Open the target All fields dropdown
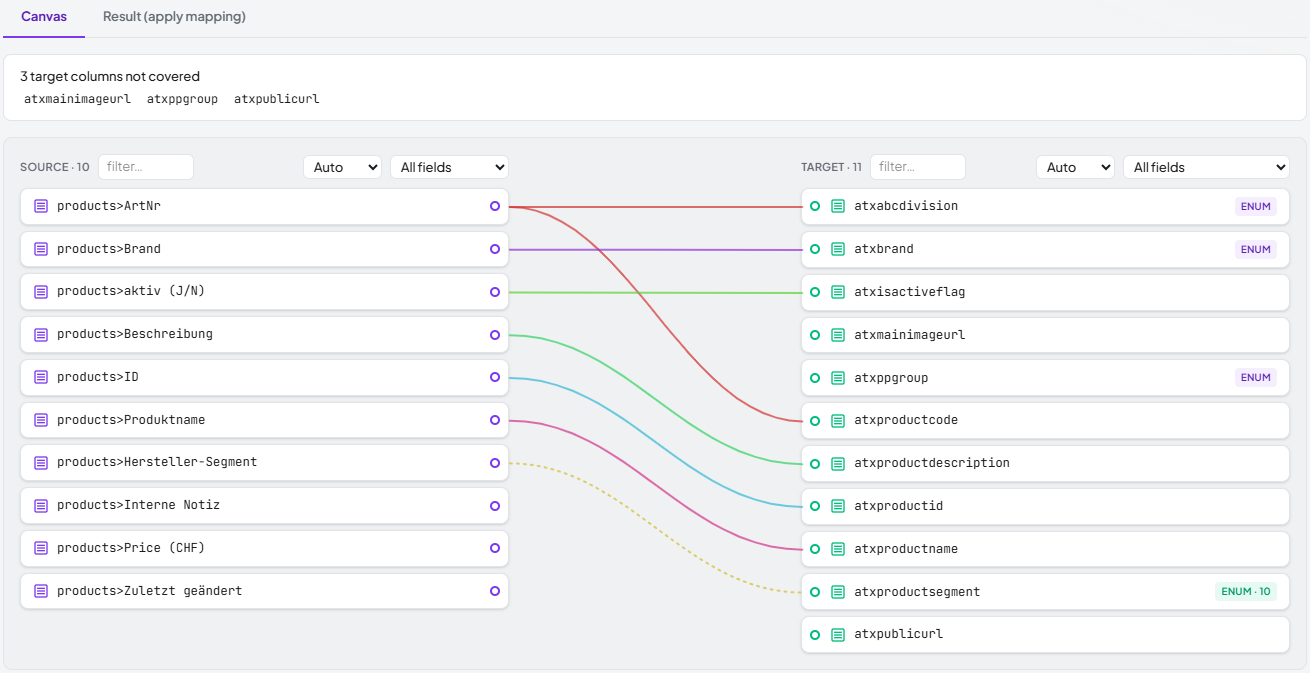Screen dimensions: 1310x673 pyautogui.click(x=1206, y=167)
